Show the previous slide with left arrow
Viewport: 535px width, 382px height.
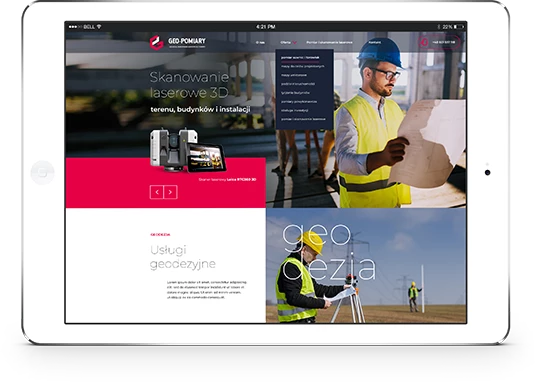pos(157,192)
